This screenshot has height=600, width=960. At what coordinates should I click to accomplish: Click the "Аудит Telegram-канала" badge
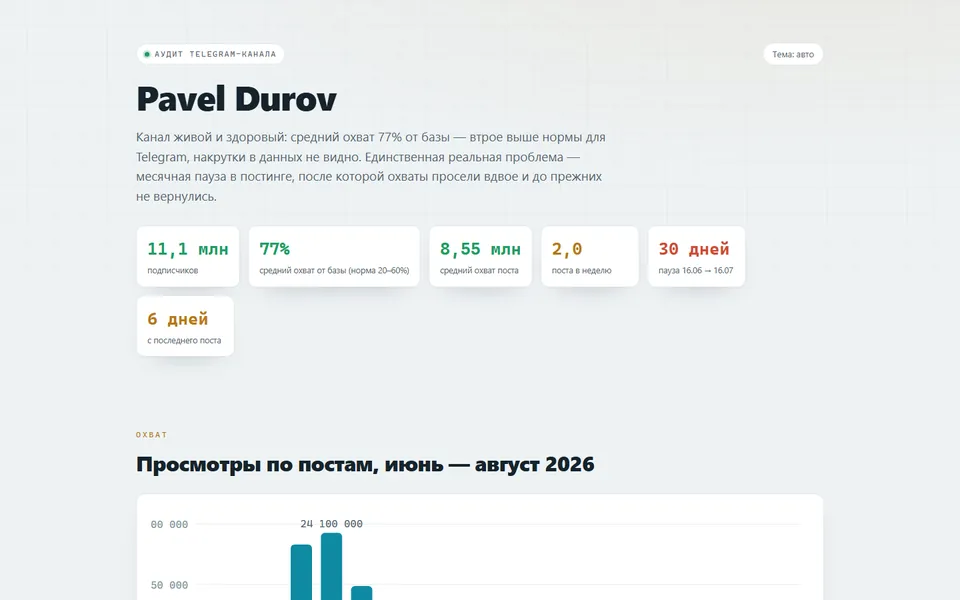[210, 54]
